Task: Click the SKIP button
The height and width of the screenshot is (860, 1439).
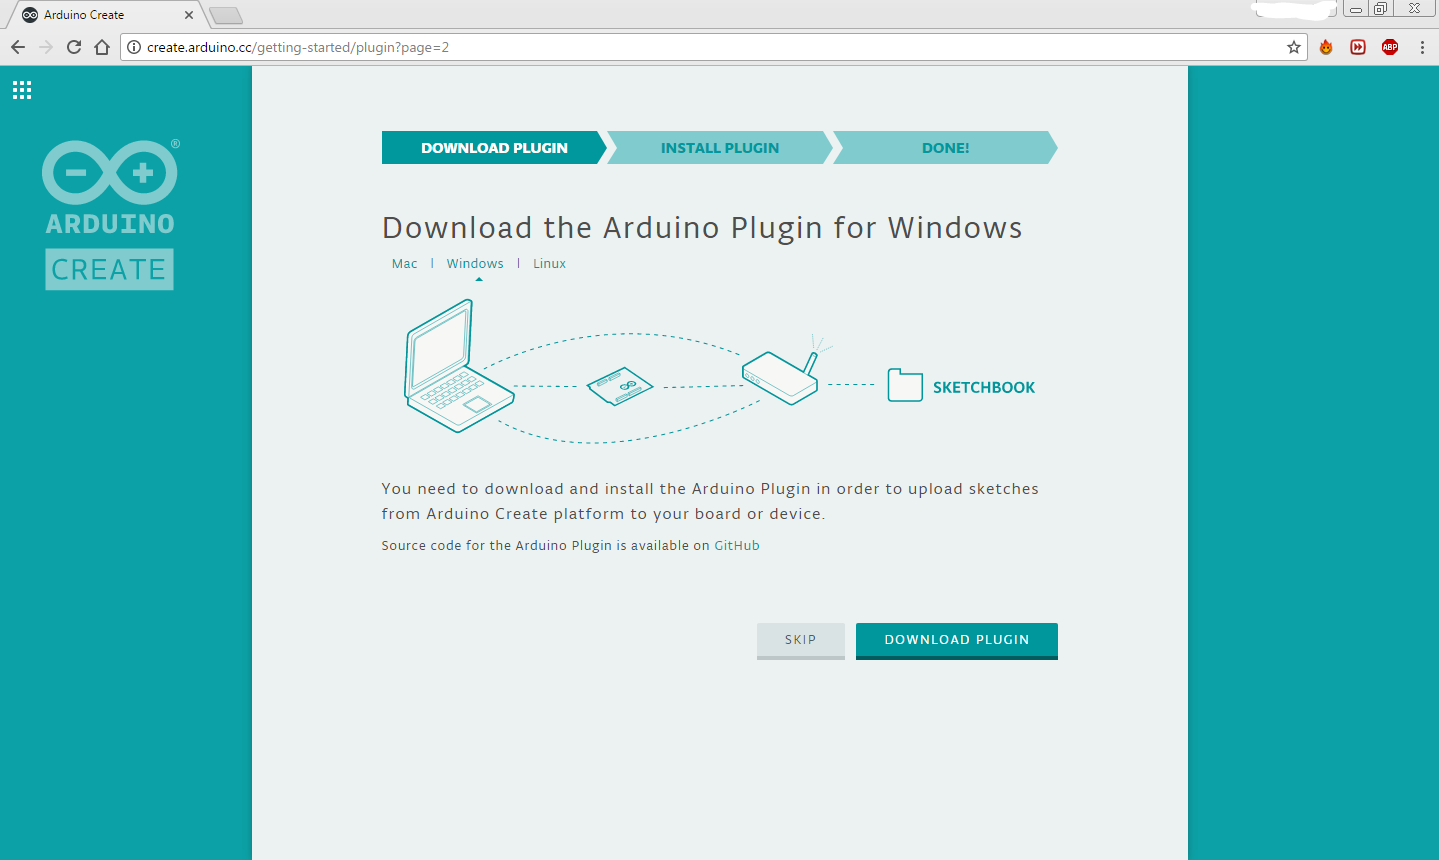Action: click(800, 640)
